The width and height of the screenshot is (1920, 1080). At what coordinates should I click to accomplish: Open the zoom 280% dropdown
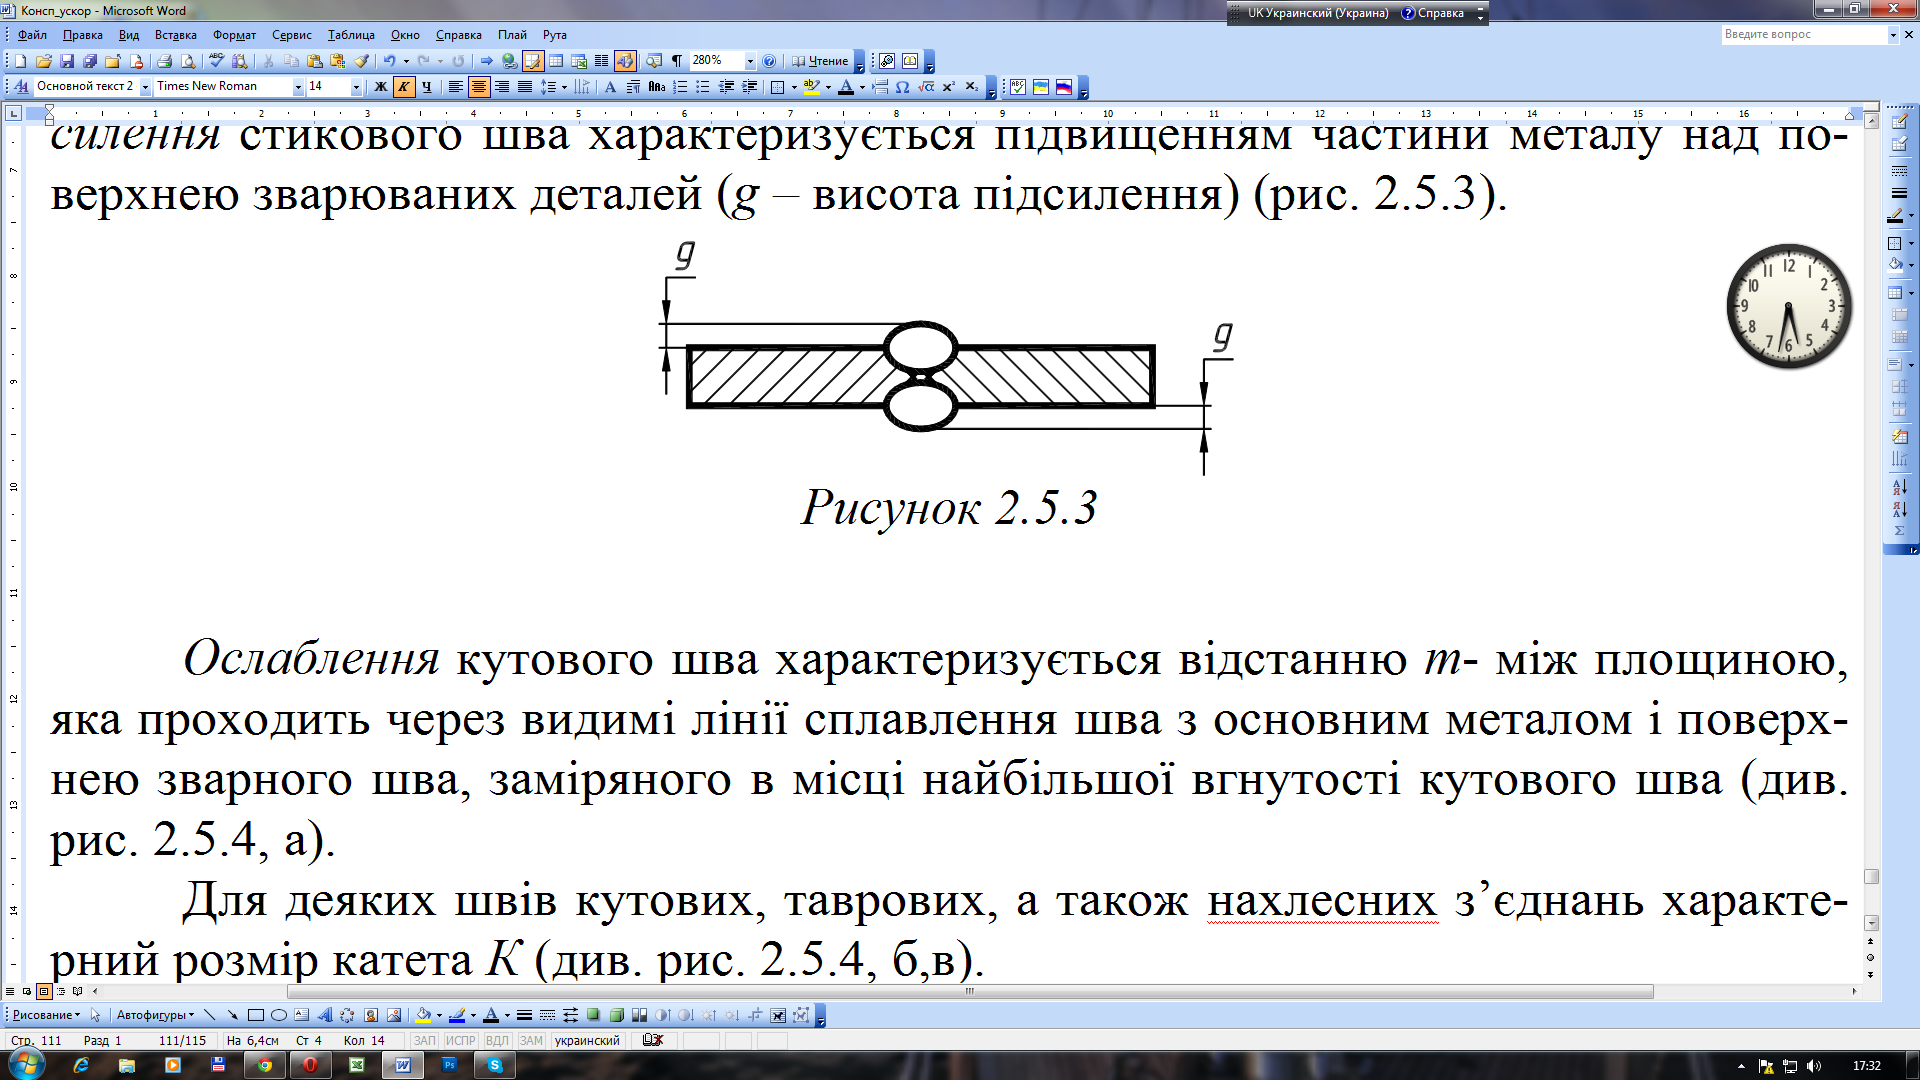click(x=750, y=61)
